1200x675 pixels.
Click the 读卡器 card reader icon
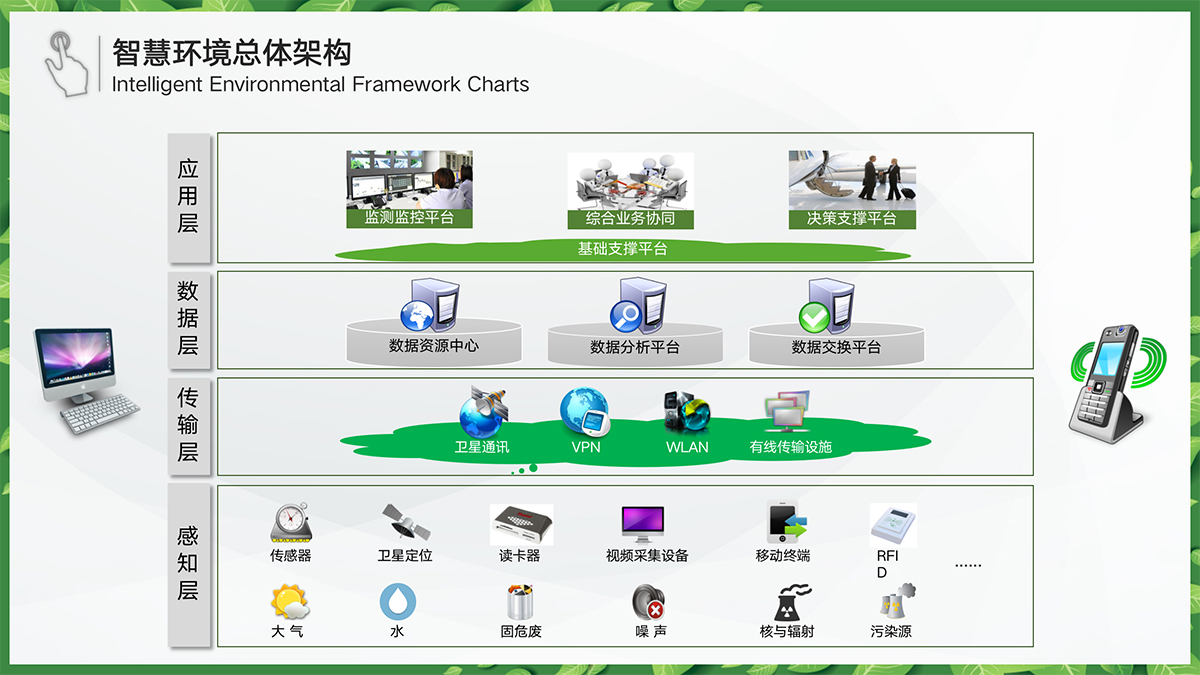[x=521, y=524]
